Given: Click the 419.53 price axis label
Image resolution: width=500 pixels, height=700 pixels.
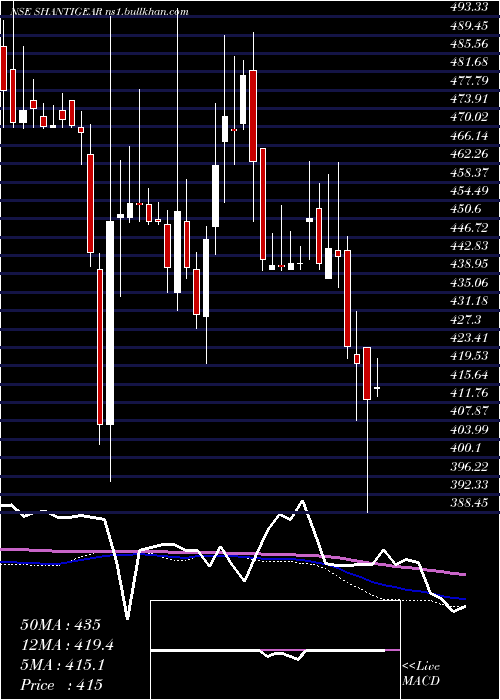Looking at the screenshot, I should [468, 356].
